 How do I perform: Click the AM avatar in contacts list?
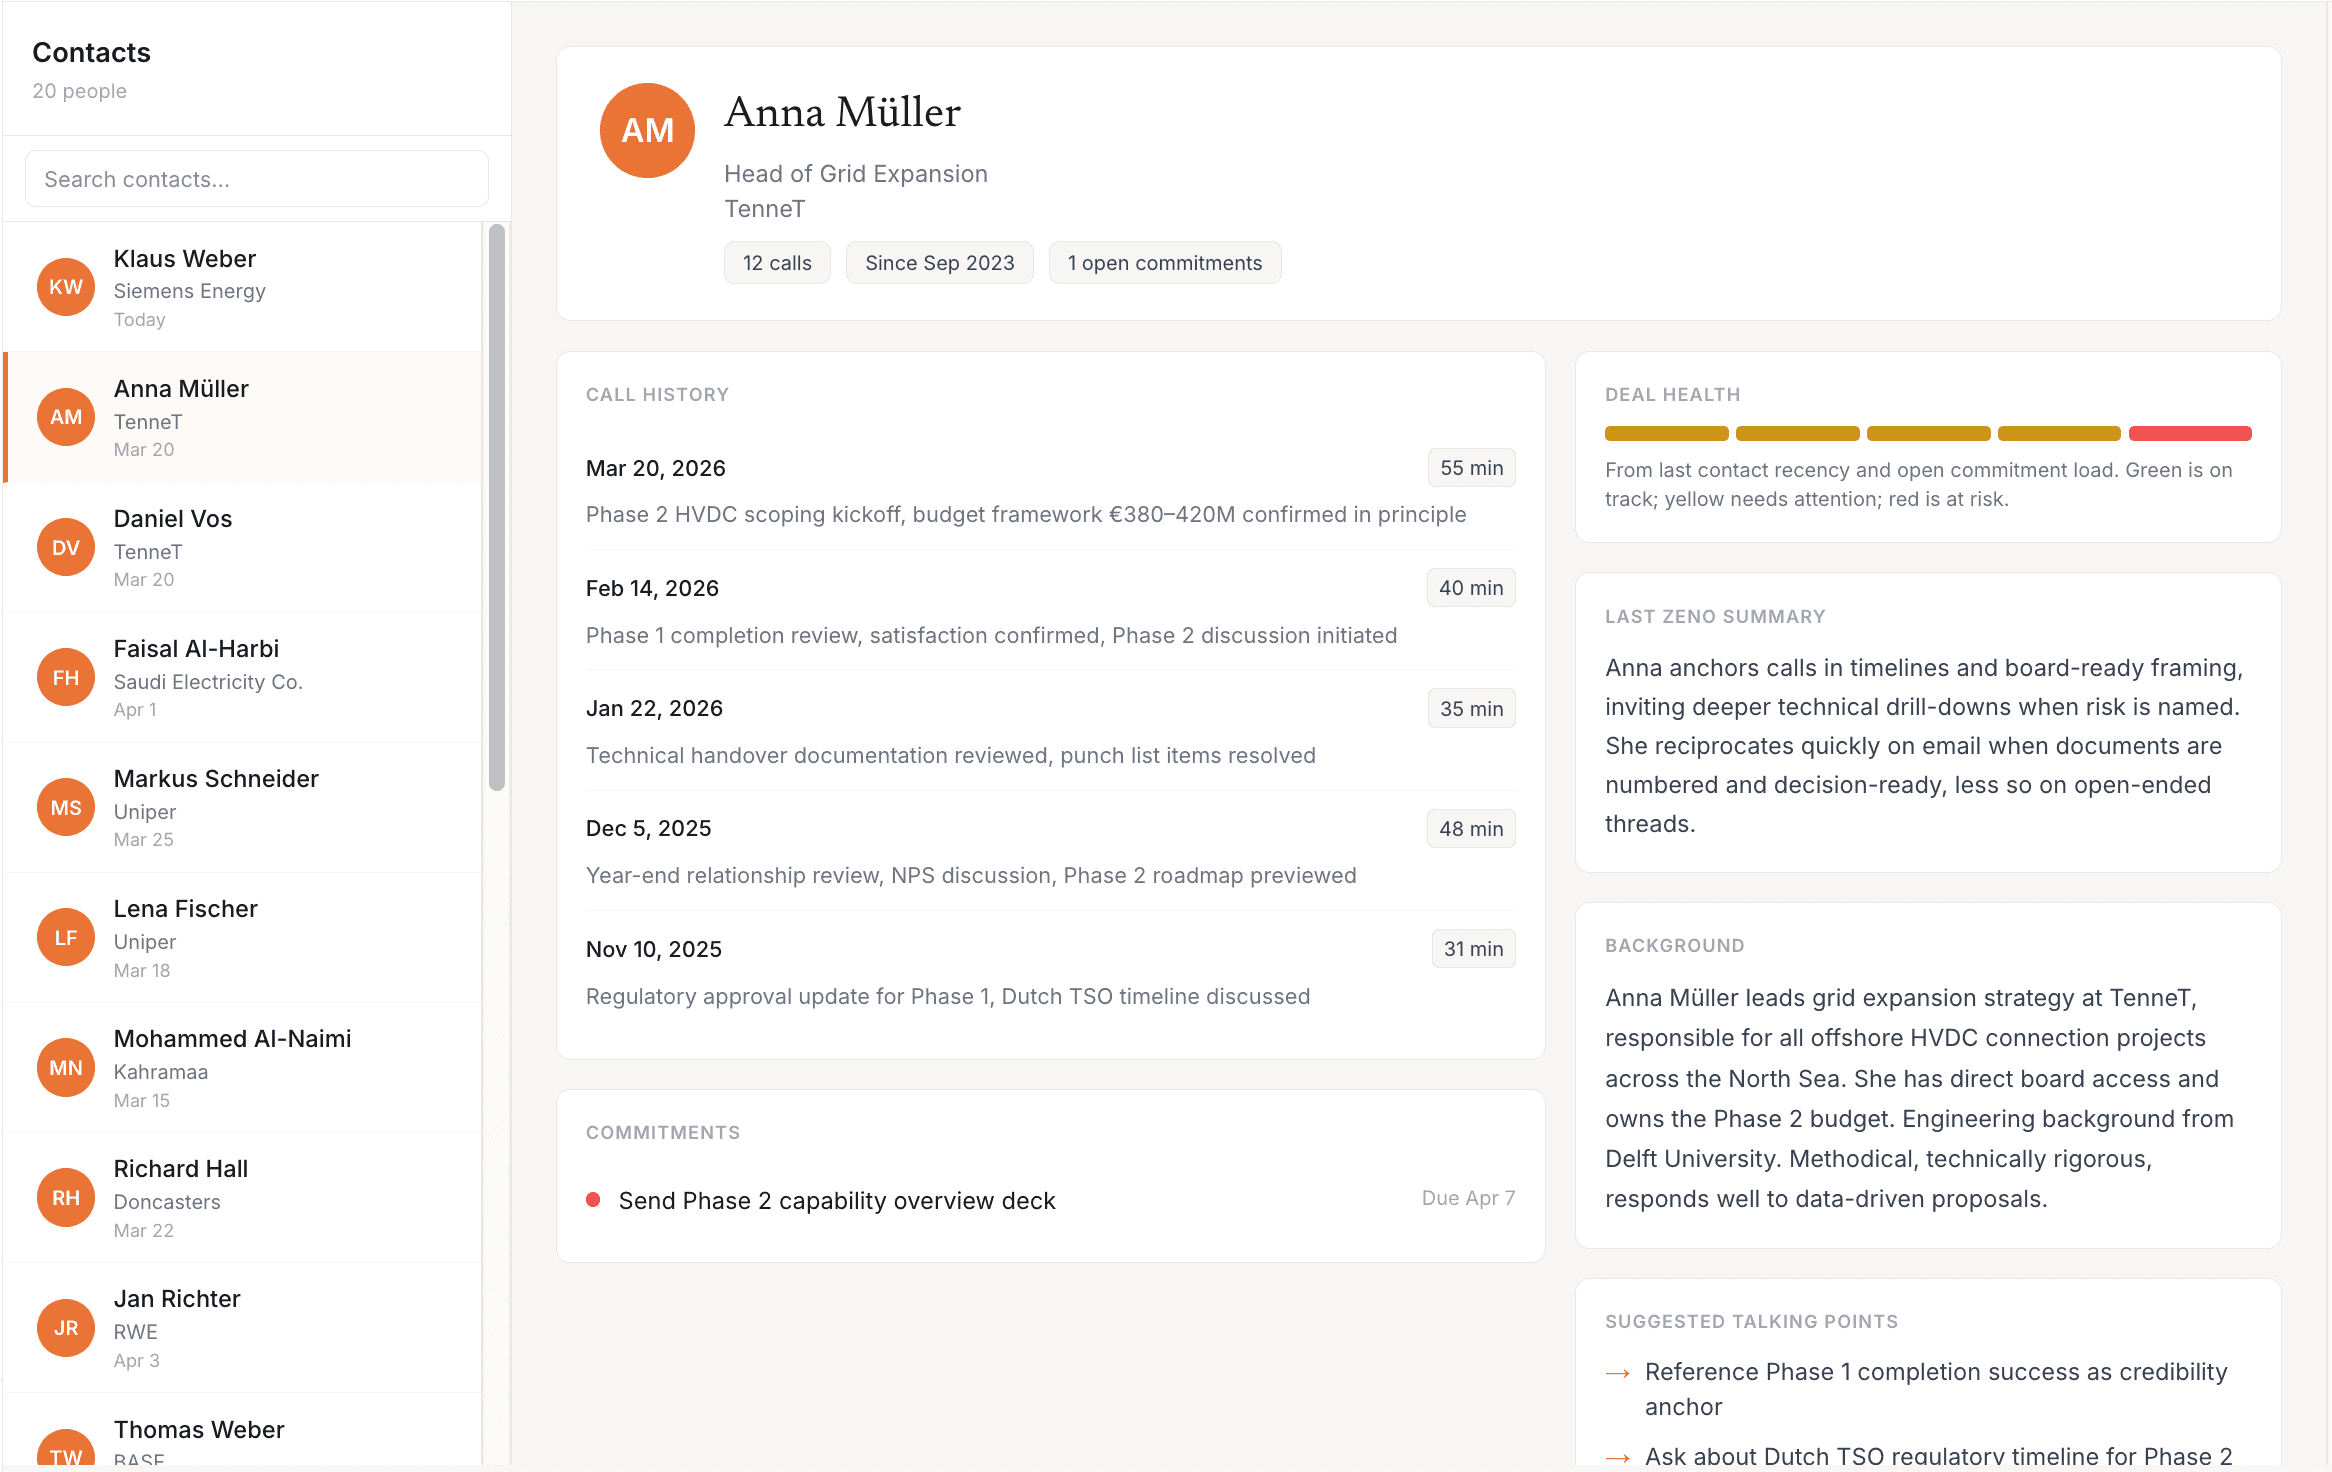coord(66,417)
